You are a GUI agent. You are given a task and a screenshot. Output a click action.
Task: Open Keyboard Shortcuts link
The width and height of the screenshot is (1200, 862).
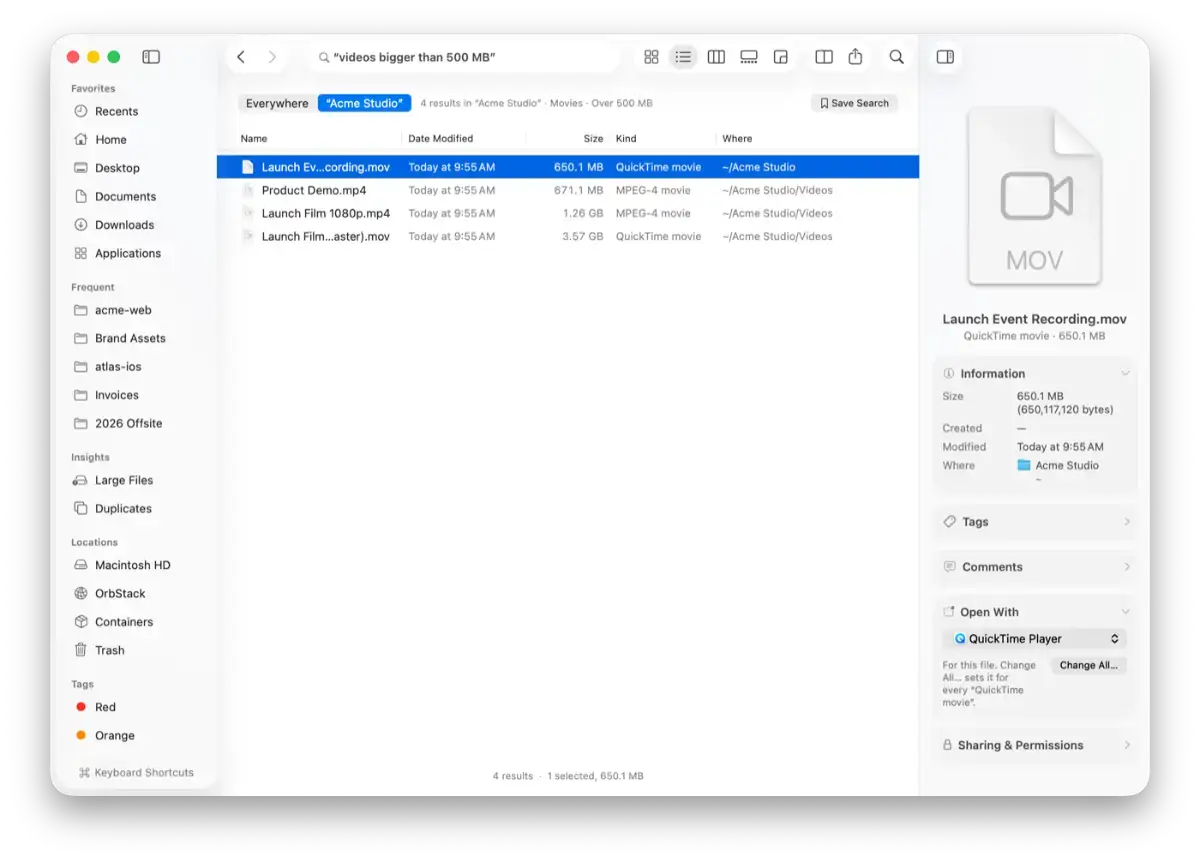tap(136, 773)
